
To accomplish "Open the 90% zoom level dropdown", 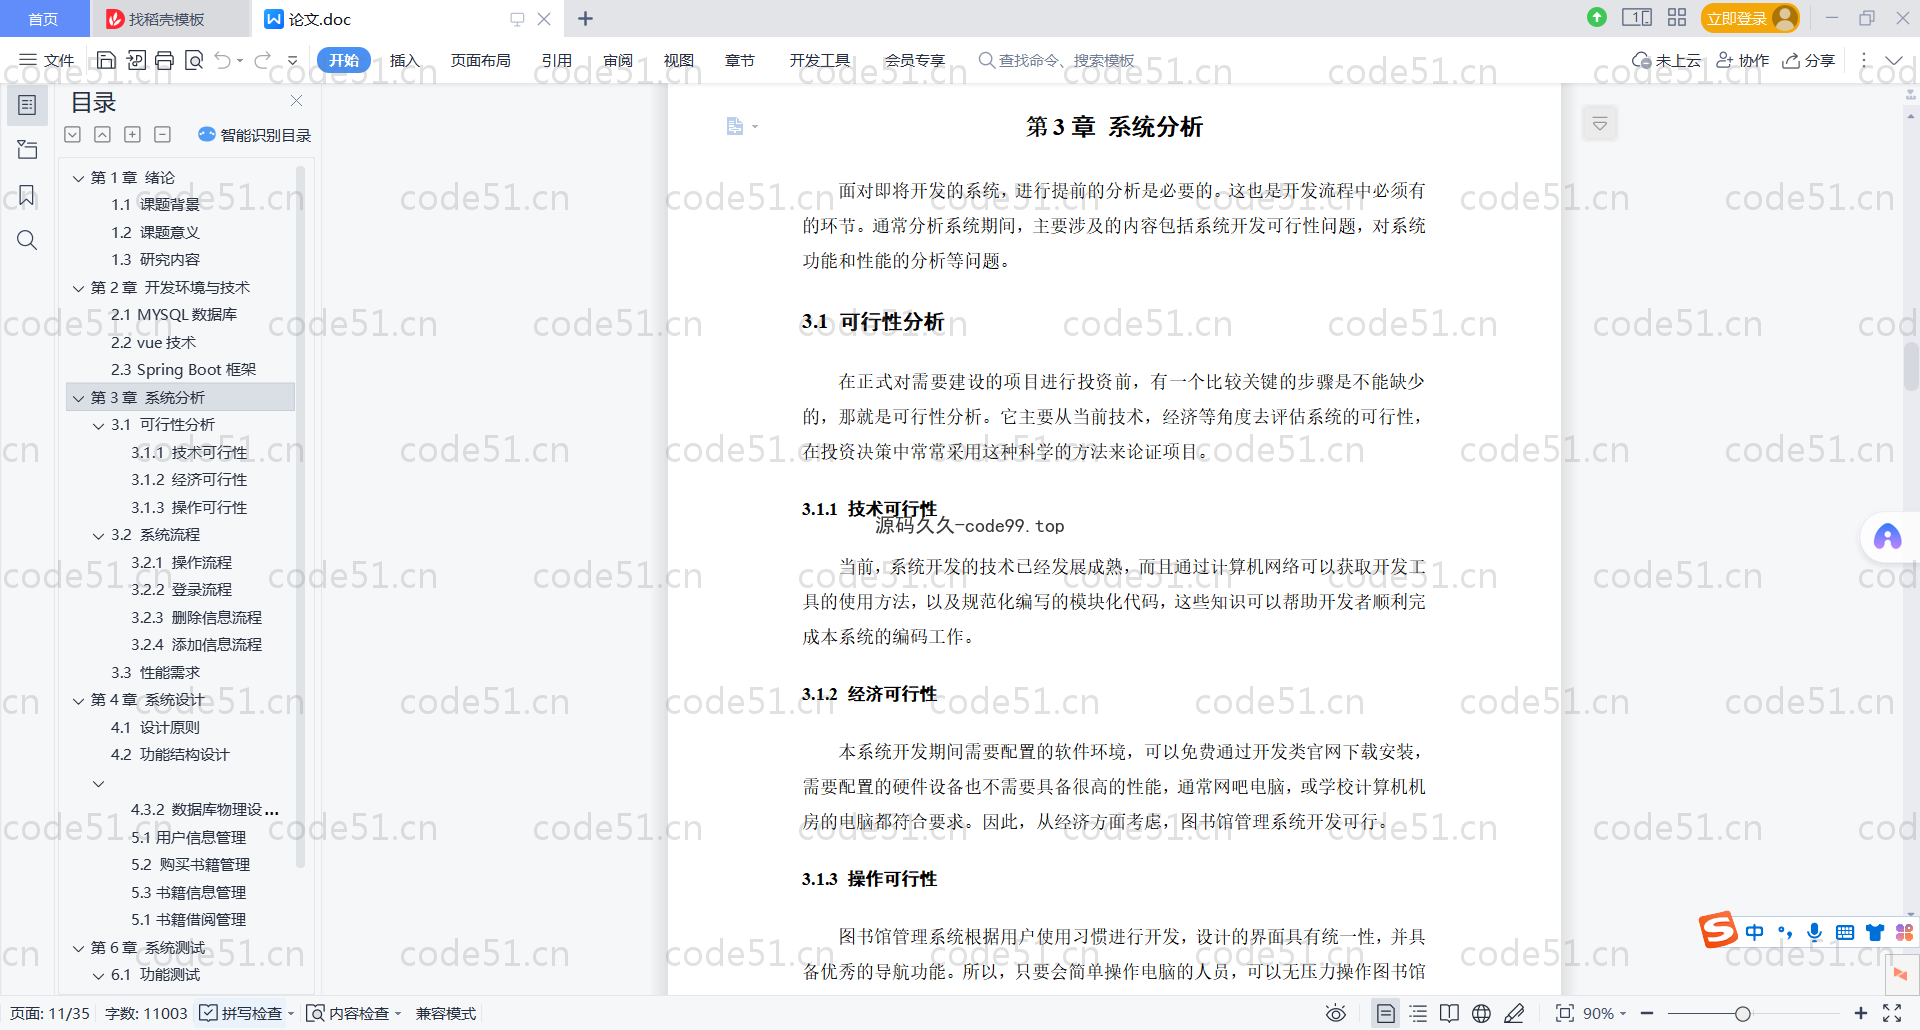I will coord(1605,1013).
